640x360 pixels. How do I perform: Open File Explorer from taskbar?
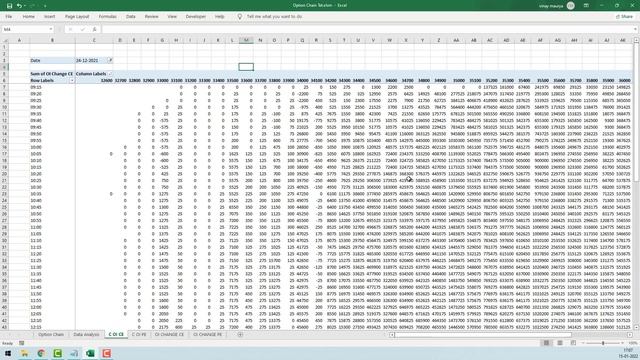point(24,353)
